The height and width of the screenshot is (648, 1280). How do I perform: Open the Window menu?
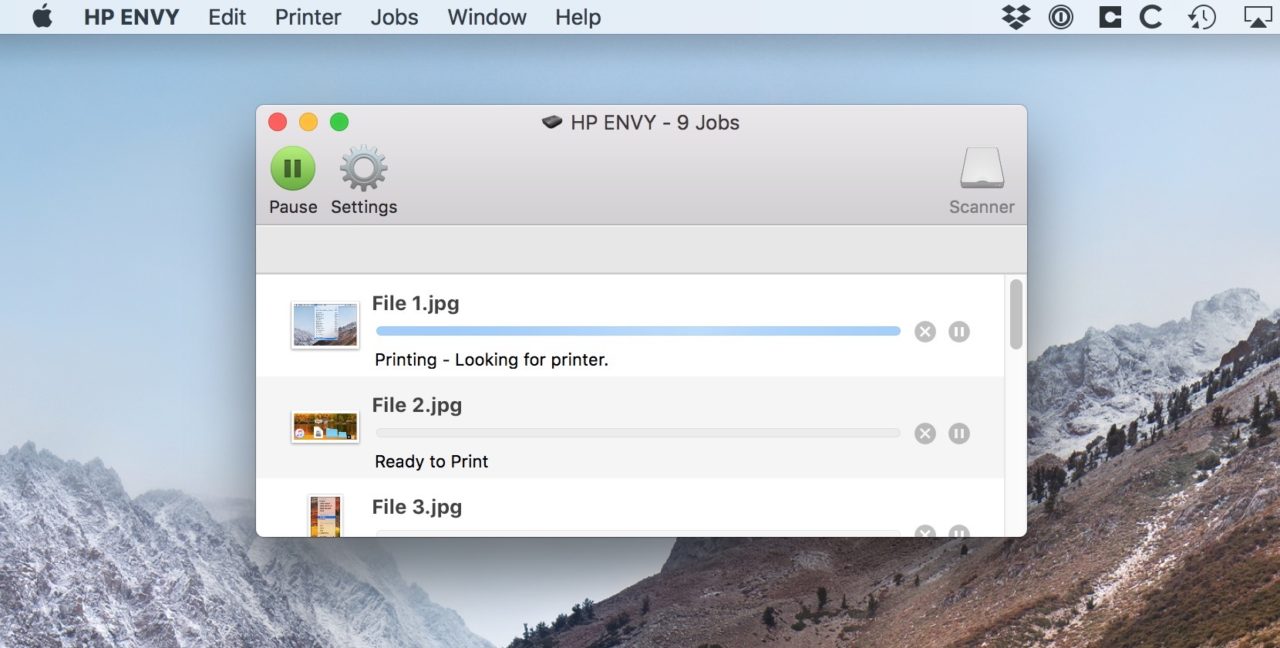coord(487,17)
